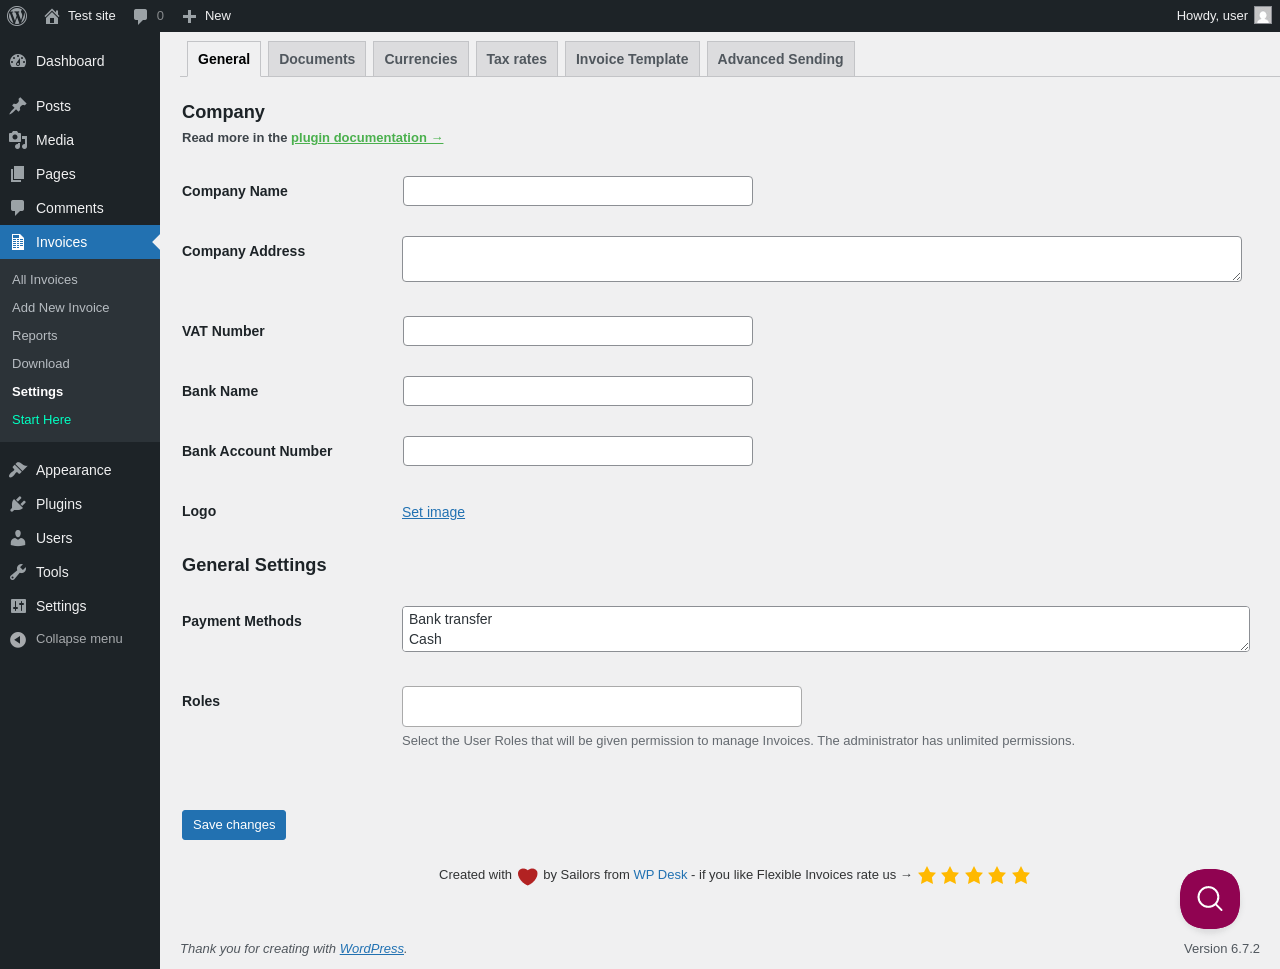
Task: Click the Settings sliders icon in sidebar
Action: pyautogui.click(x=18, y=606)
